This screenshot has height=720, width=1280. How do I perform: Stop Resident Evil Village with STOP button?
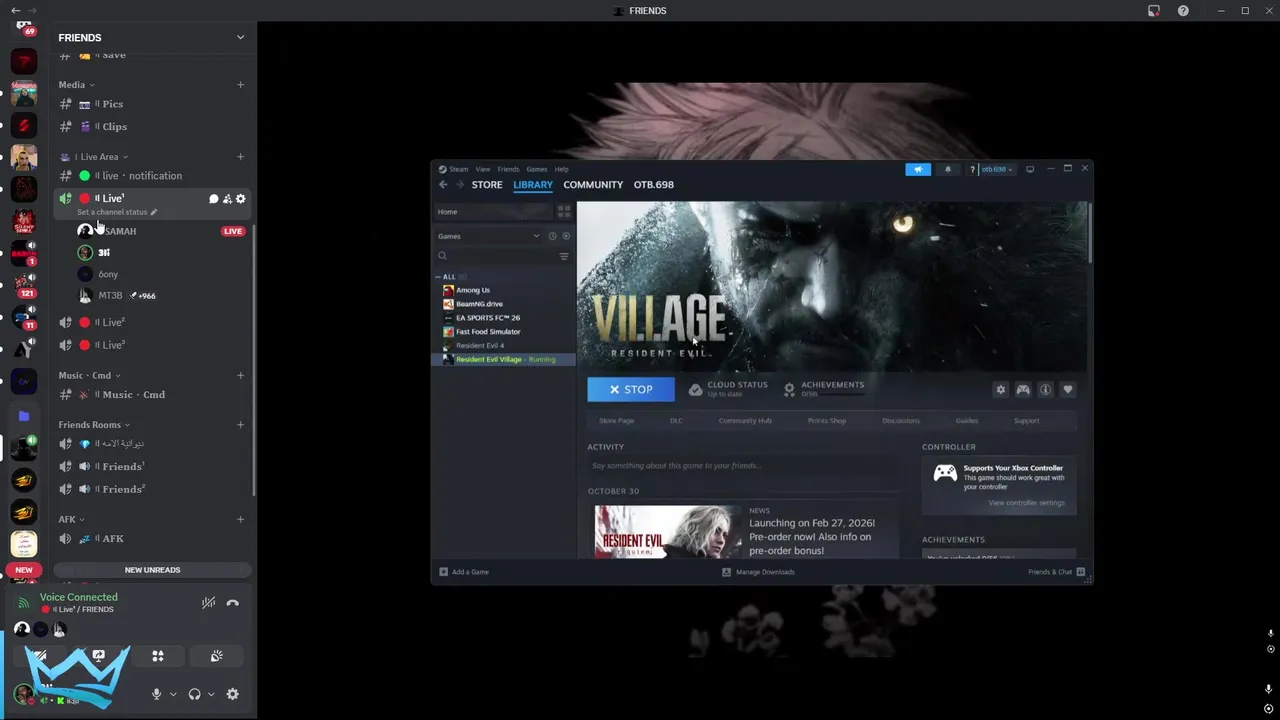[x=631, y=390]
